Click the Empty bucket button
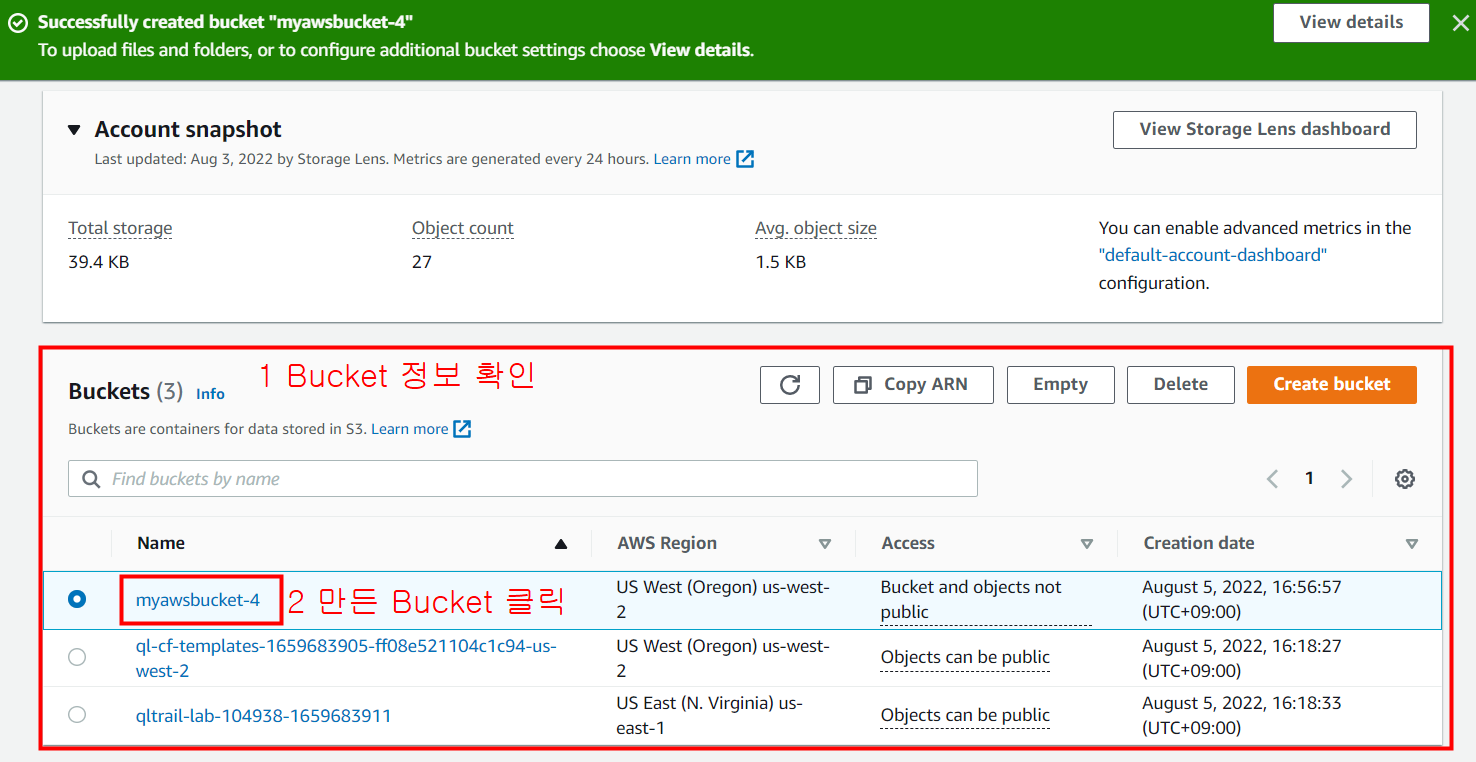 pos(1060,385)
